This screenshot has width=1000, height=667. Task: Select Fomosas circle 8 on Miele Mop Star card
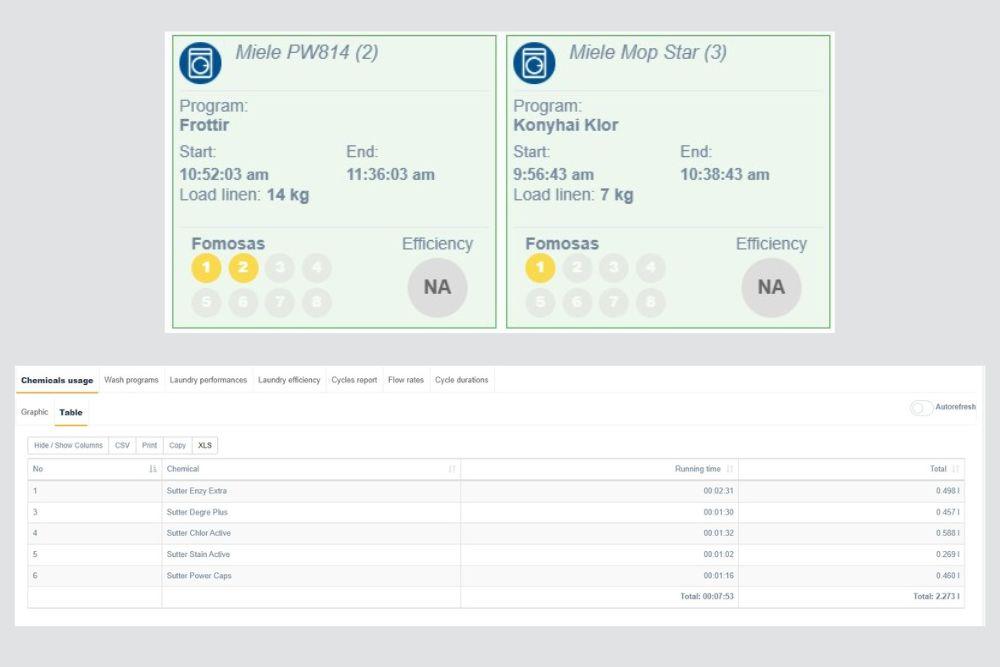click(651, 302)
